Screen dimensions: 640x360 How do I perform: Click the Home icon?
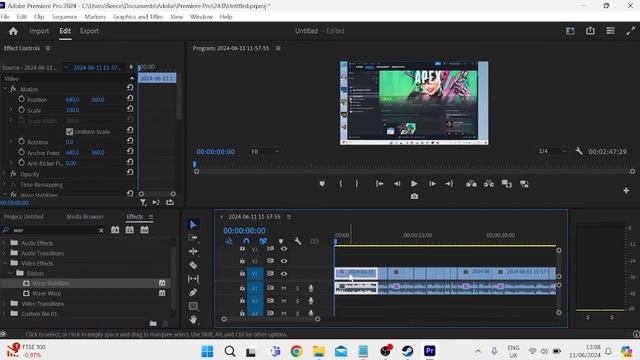pos(13,31)
